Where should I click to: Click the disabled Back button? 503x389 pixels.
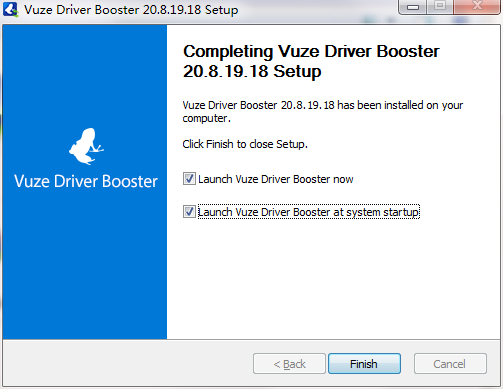[289, 364]
